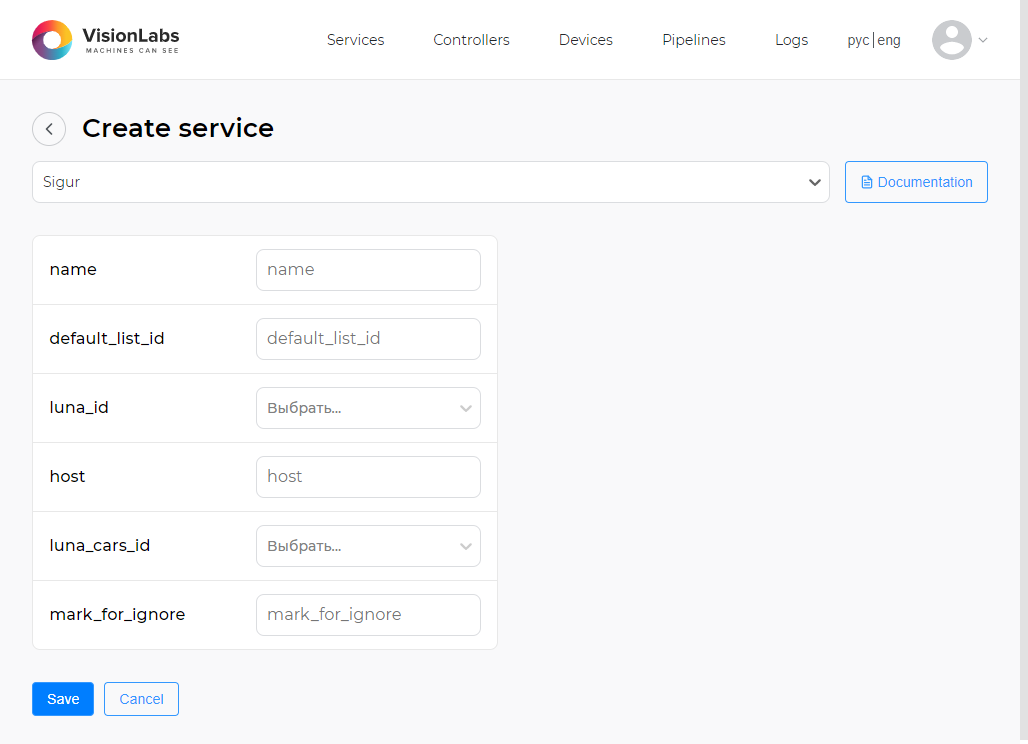This screenshot has width=1028, height=744.
Task: Switch language to eng
Action: [889, 41]
